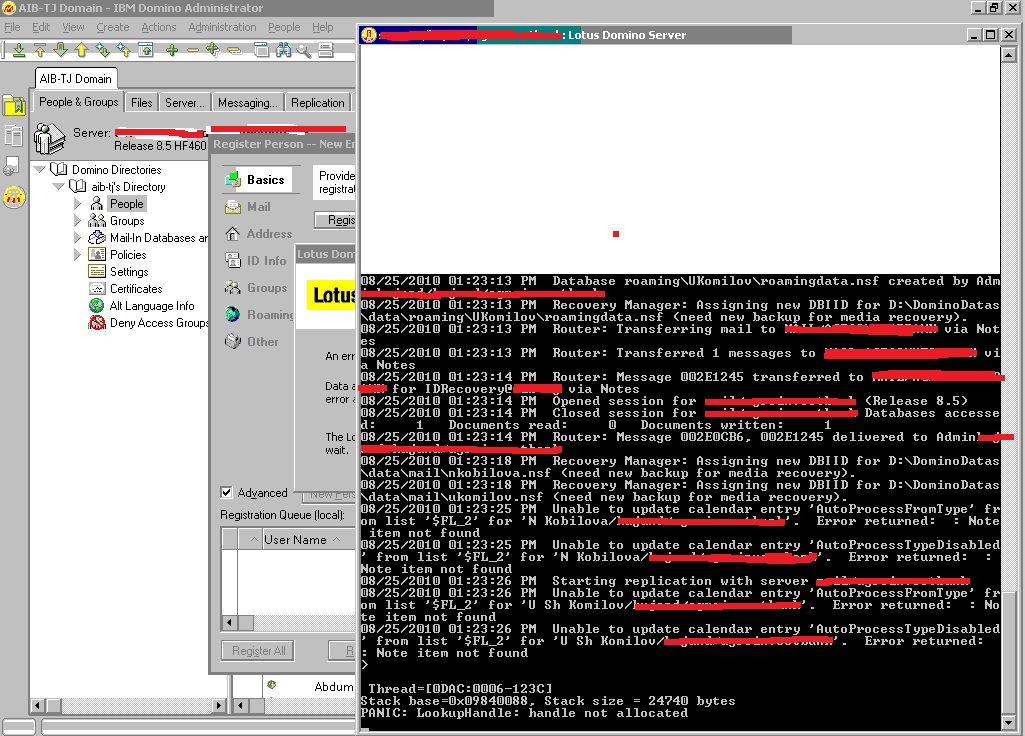Image resolution: width=1025 pixels, height=736 pixels.
Task: Click the collapse all (double minus) icon
Action: coord(234,50)
